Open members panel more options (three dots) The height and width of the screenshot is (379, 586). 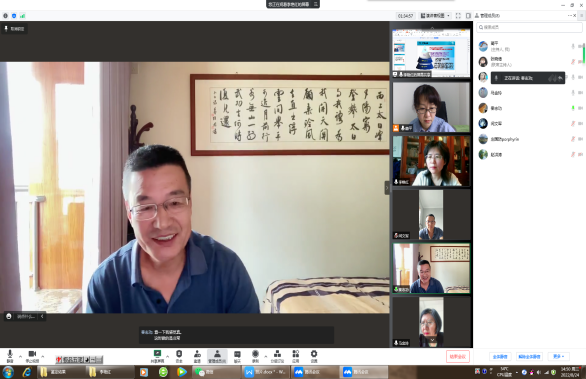tap(570, 15)
